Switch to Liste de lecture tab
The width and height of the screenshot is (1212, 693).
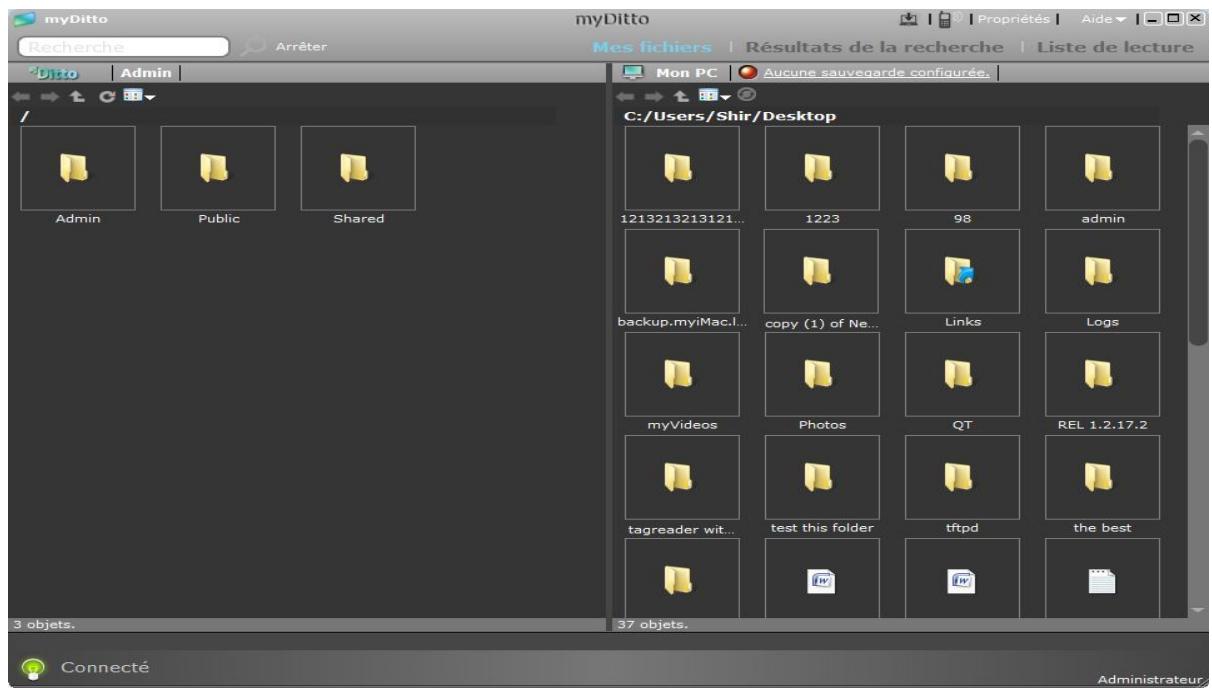(1115, 47)
